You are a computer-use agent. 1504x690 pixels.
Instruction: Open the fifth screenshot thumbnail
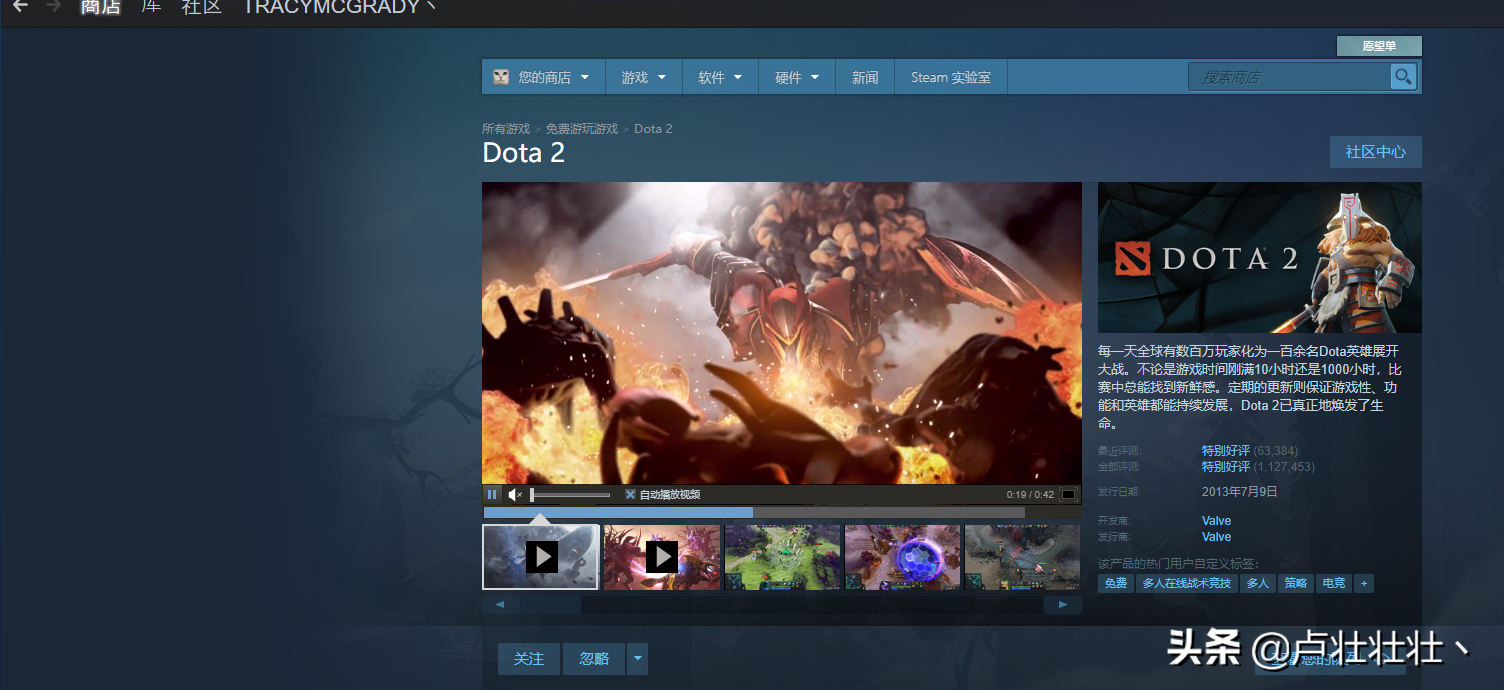pyautogui.click(x=1022, y=557)
